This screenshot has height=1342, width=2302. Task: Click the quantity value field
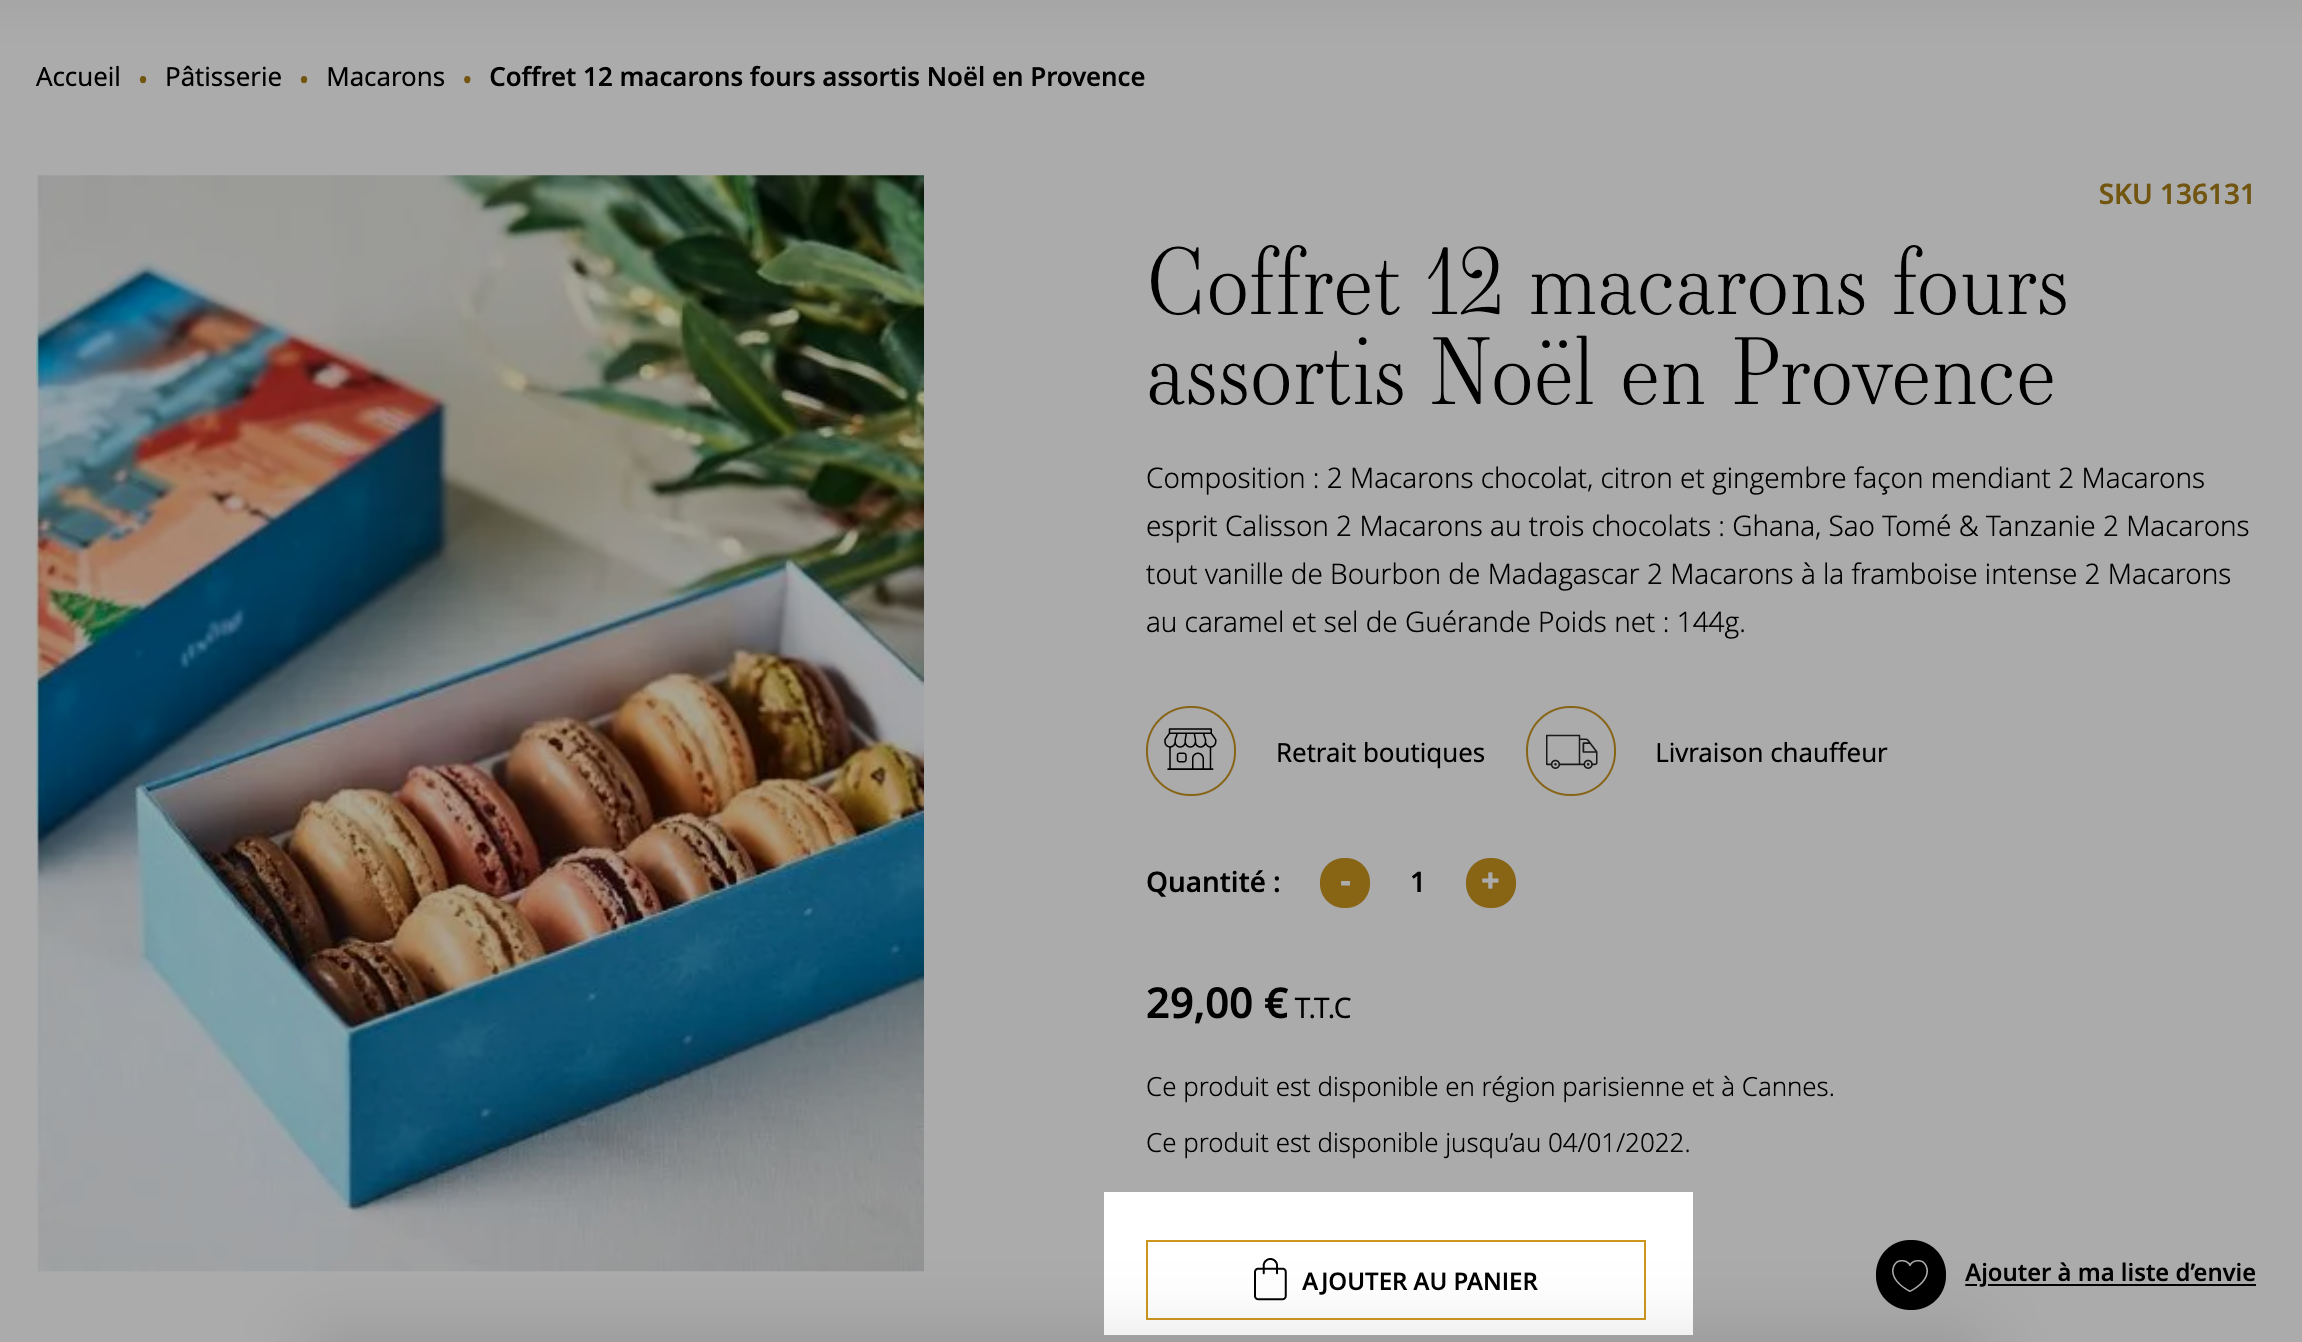[x=1417, y=883]
